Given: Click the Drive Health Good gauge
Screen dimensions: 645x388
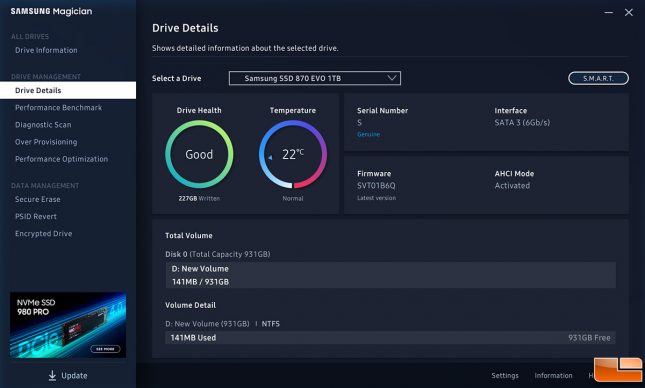Looking at the screenshot, I should point(199,154).
